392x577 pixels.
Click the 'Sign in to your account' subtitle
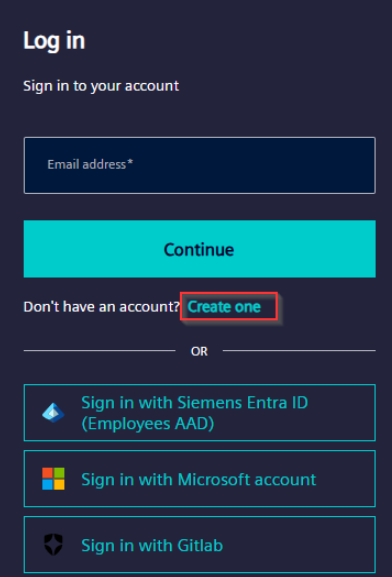(101, 86)
